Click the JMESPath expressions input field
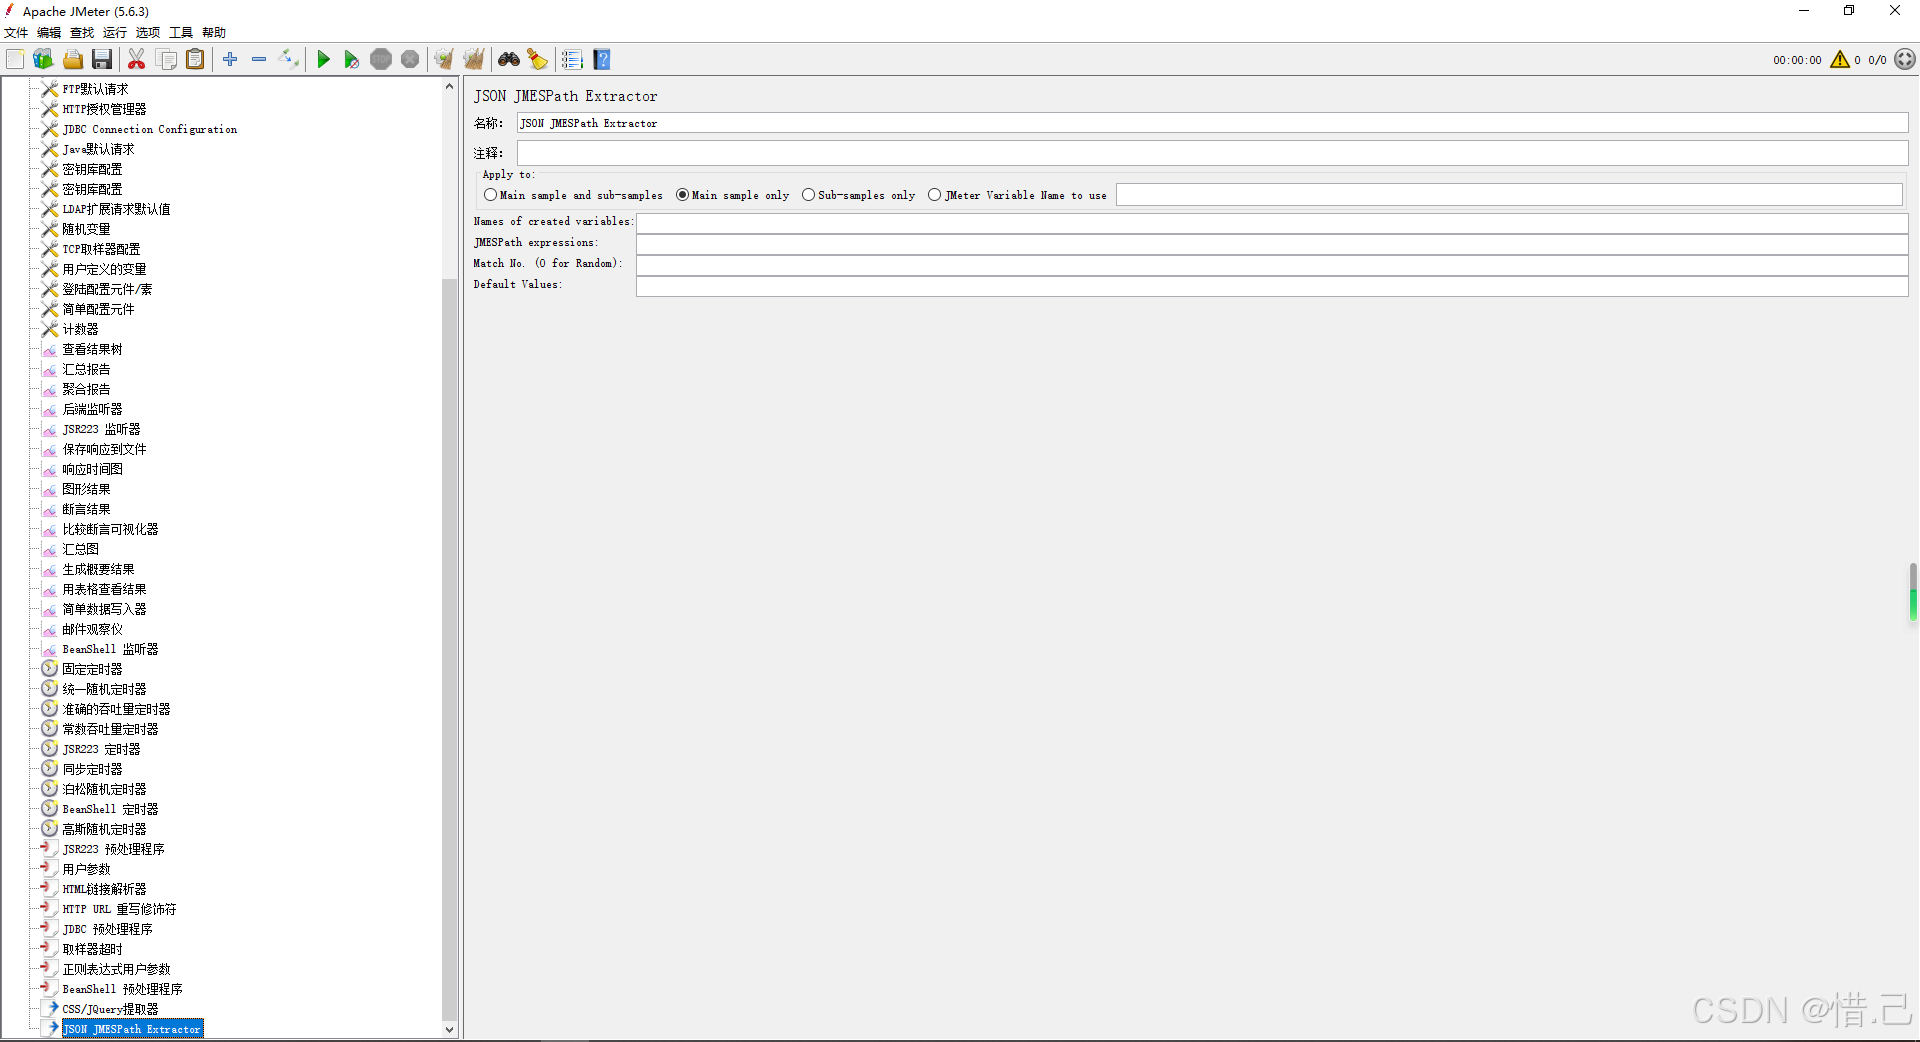Viewport: 1920px width, 1042px height. point(1271,243)
